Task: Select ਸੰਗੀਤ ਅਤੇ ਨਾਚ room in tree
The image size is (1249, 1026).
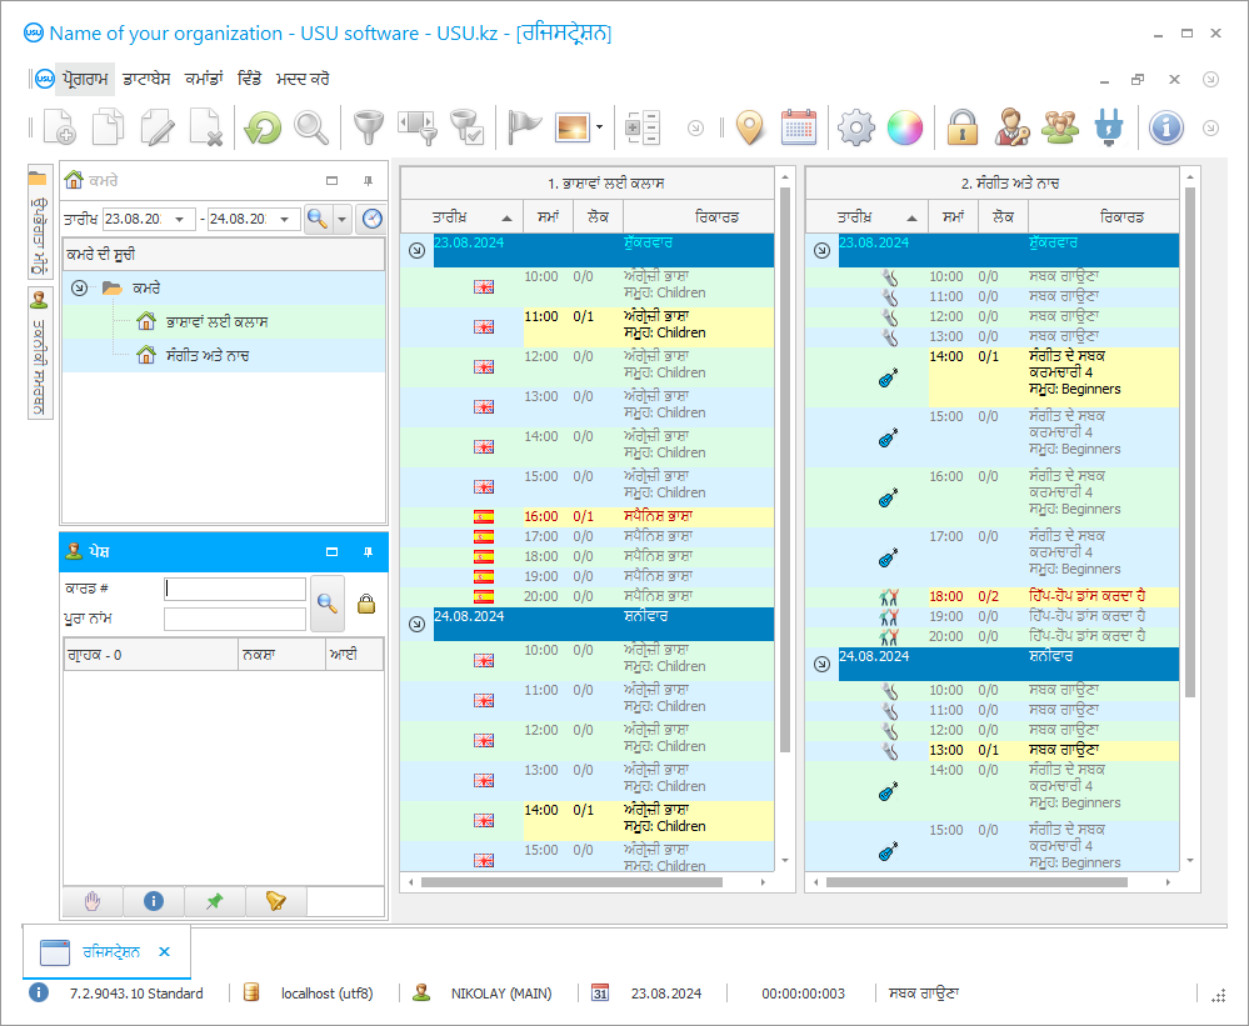Action: coord(207,356)
